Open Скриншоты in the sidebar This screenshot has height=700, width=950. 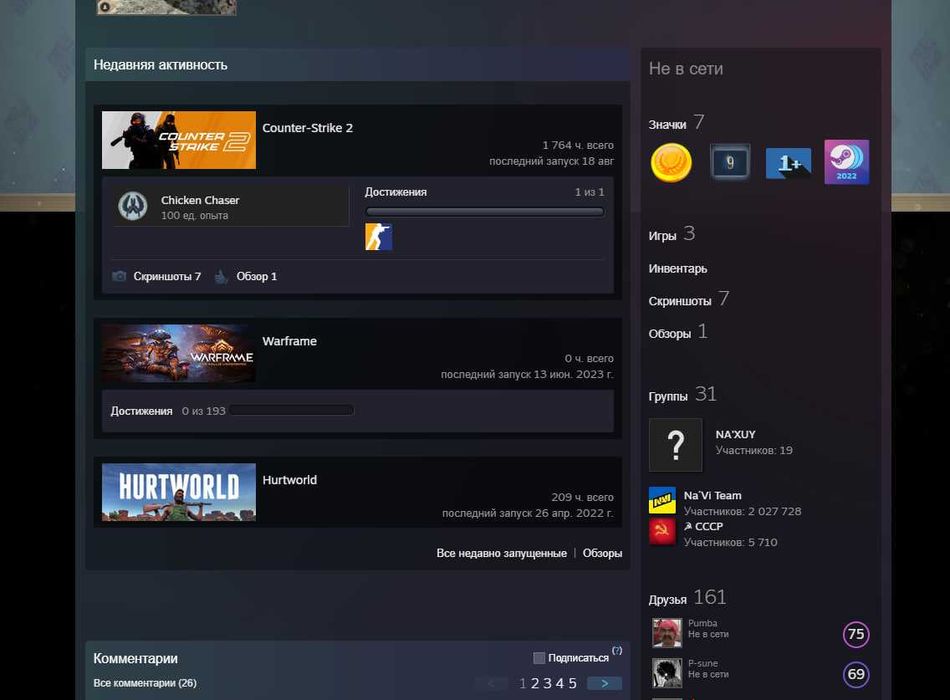[x=680, y=301]
